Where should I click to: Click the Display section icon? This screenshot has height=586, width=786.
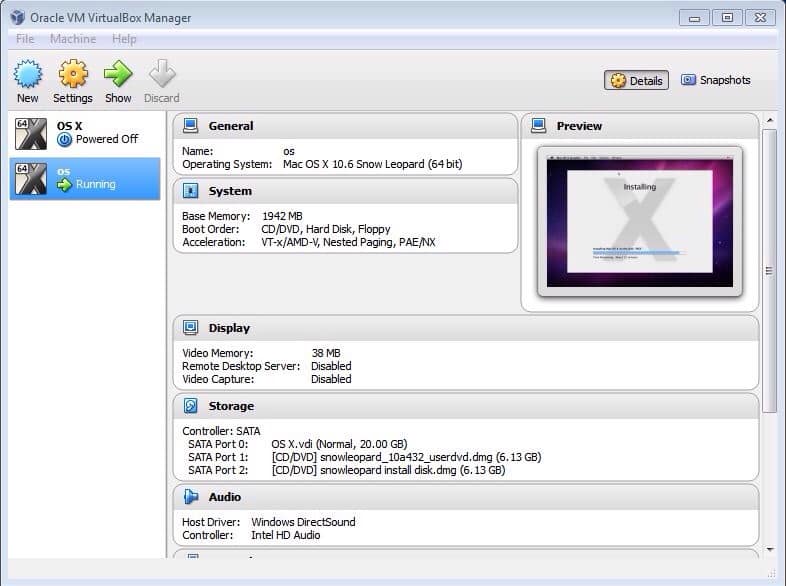point(190,328)
